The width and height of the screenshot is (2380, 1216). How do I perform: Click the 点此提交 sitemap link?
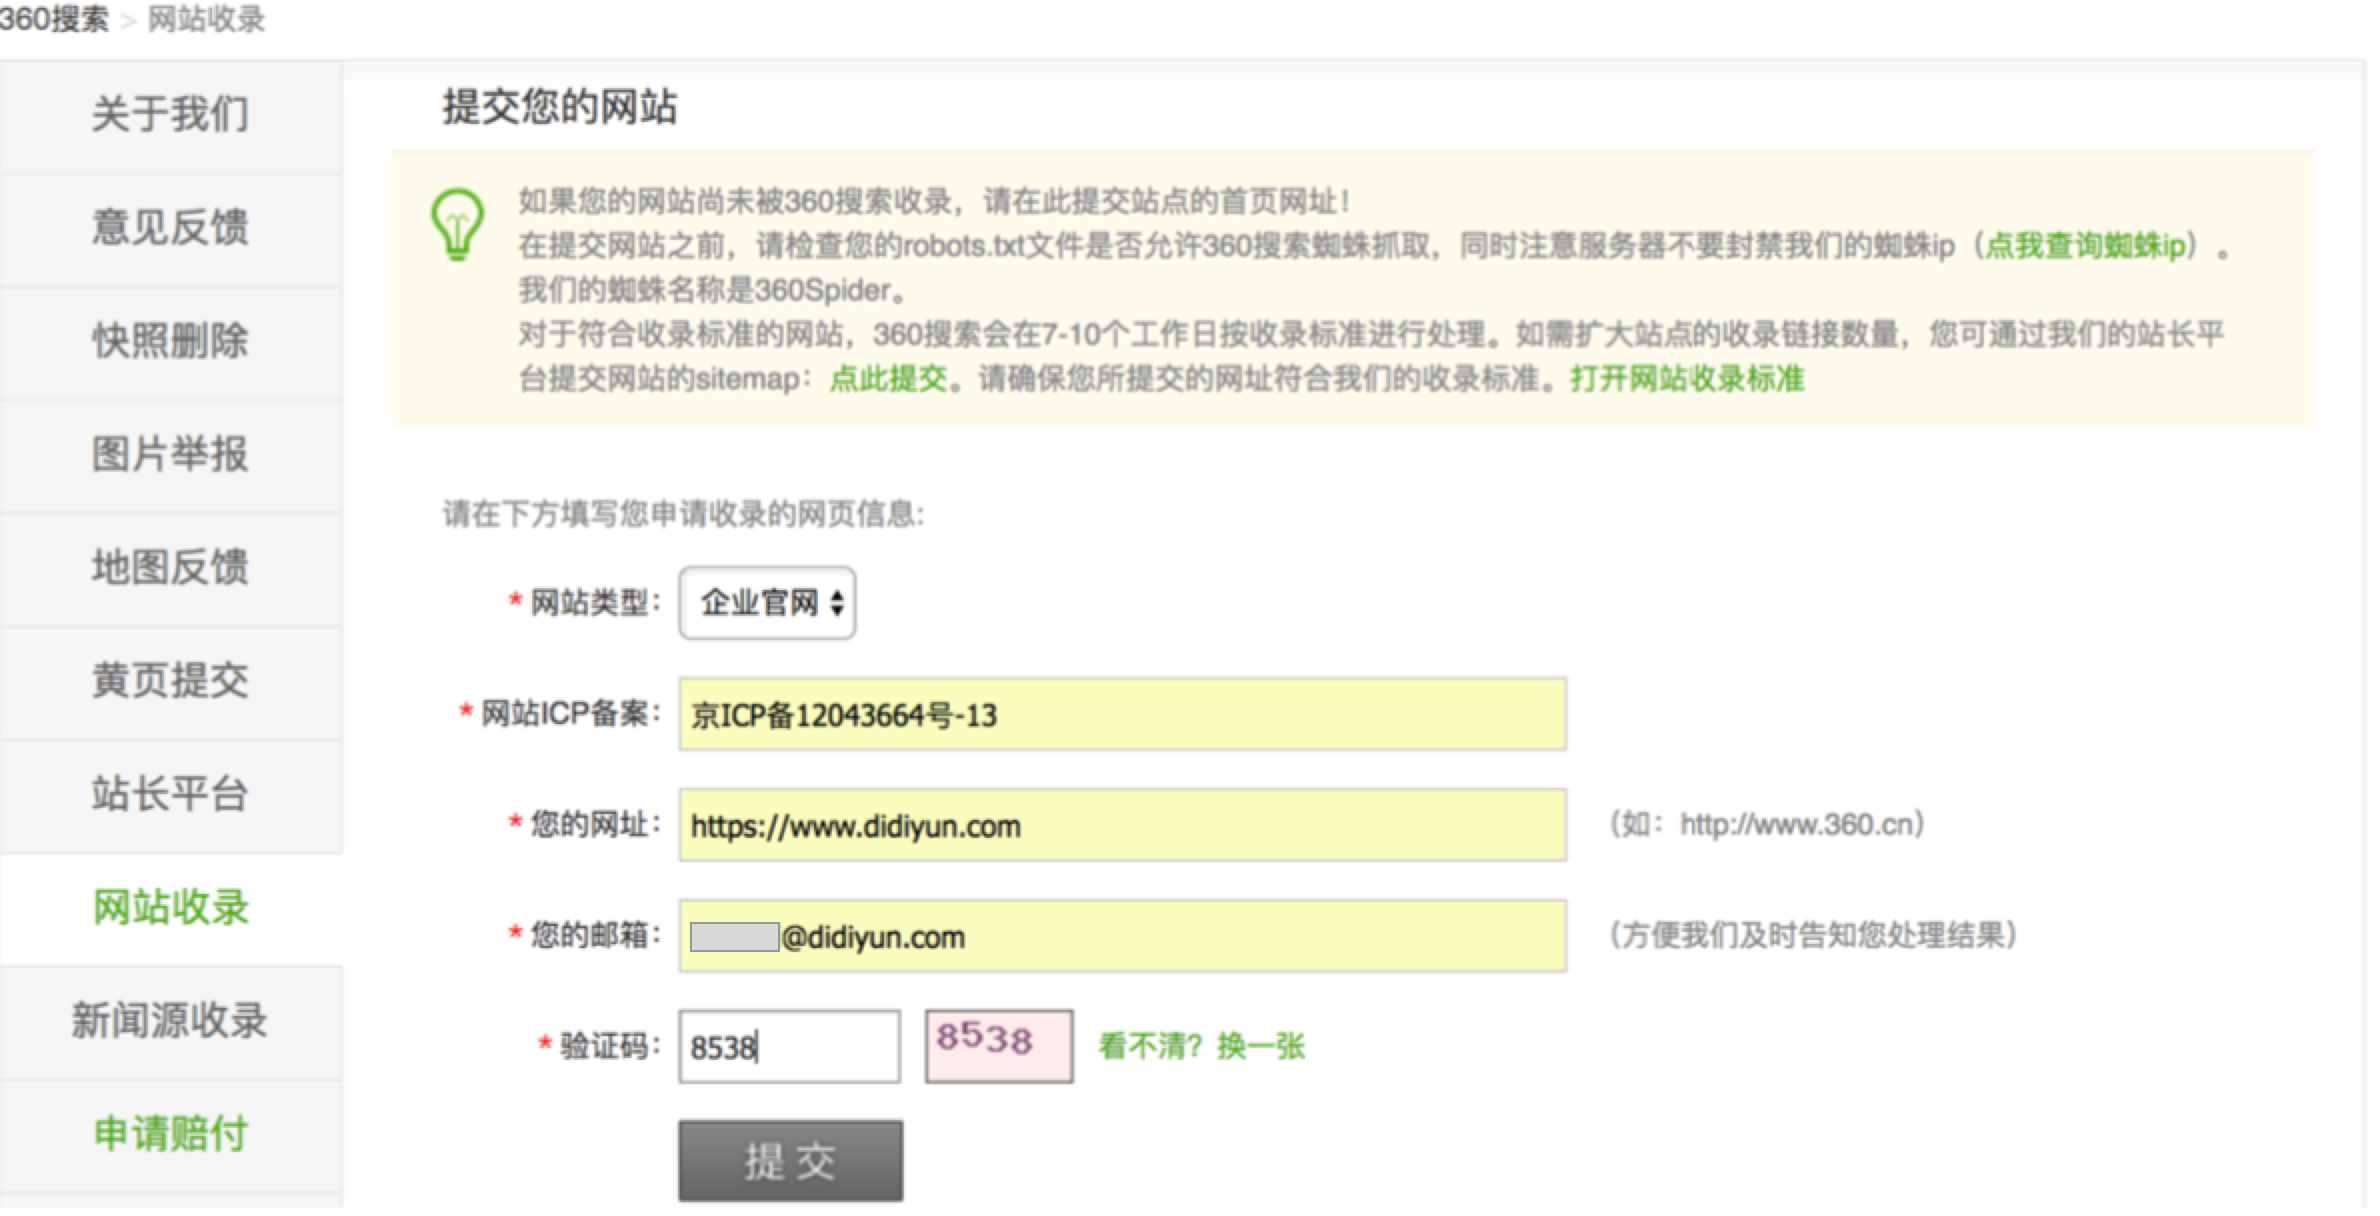point(888,380)
